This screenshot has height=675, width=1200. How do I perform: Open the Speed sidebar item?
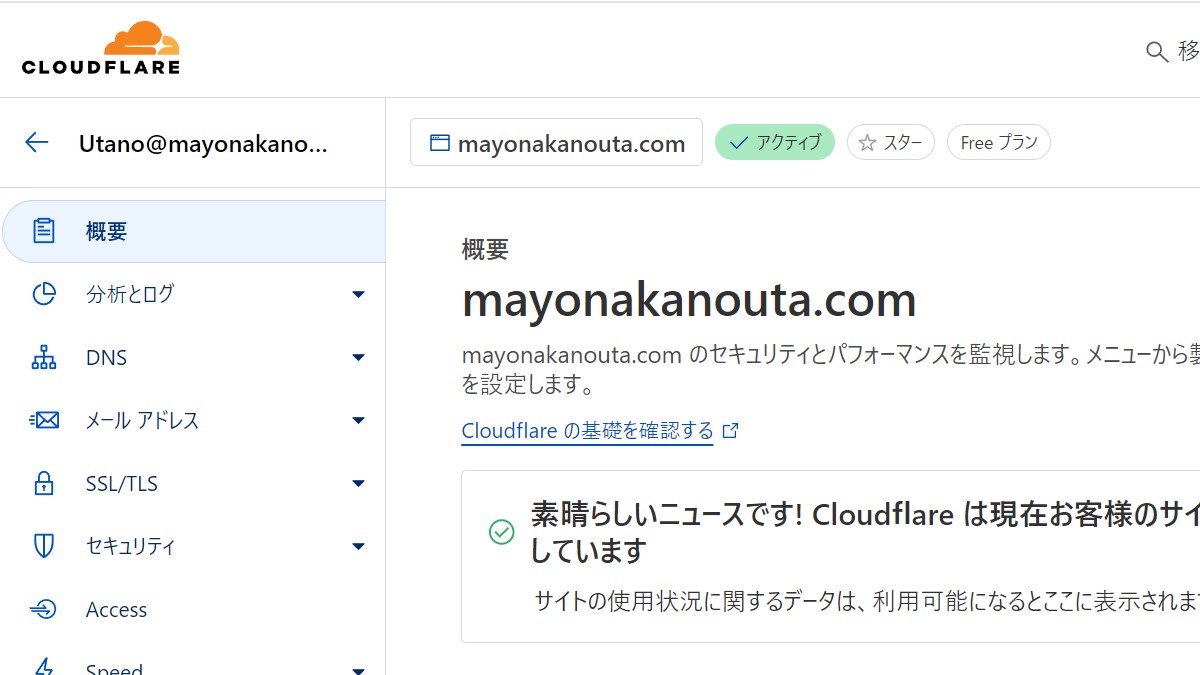(193, 660)
